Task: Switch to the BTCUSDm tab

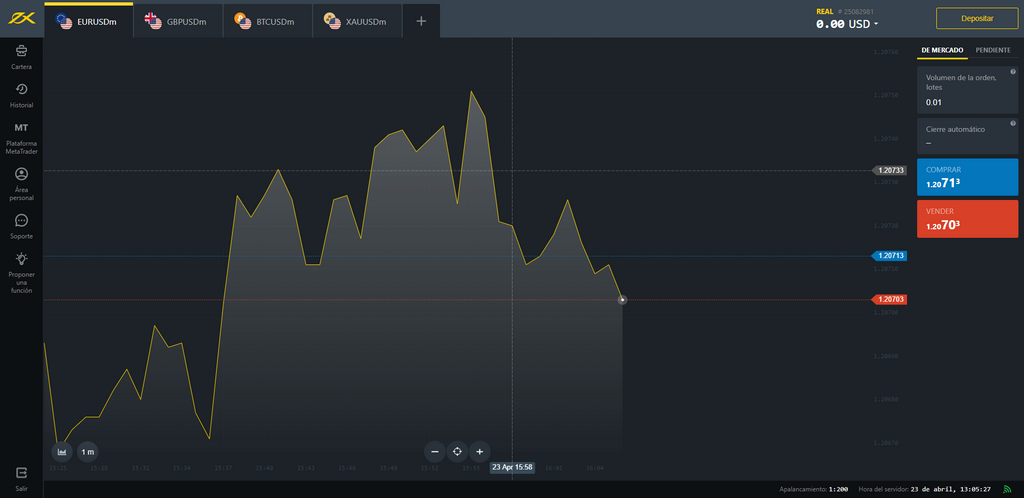Action: coord(268,21)
